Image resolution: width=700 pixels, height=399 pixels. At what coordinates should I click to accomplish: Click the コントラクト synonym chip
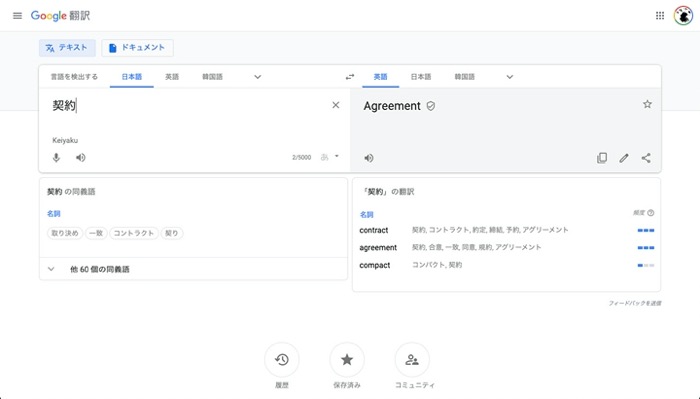click(x=134, y=233)
